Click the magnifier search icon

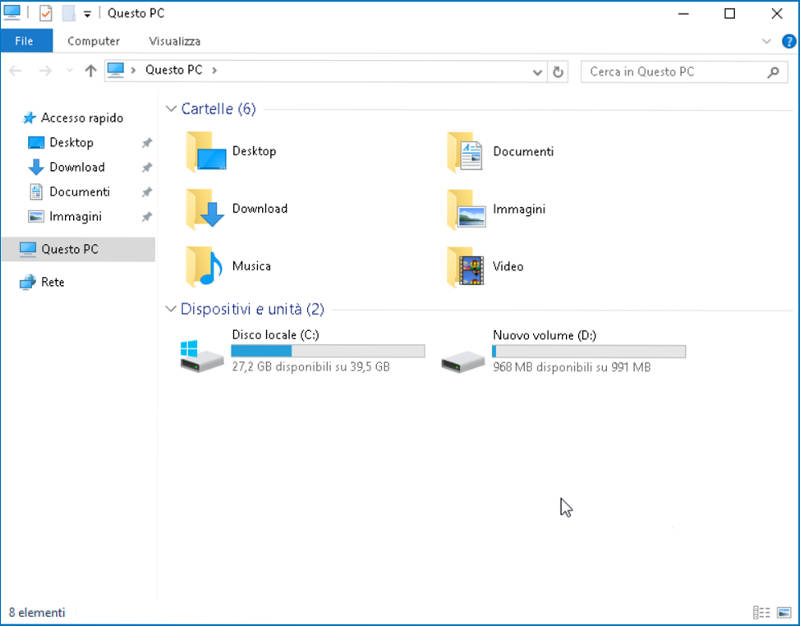pos(773,72)
